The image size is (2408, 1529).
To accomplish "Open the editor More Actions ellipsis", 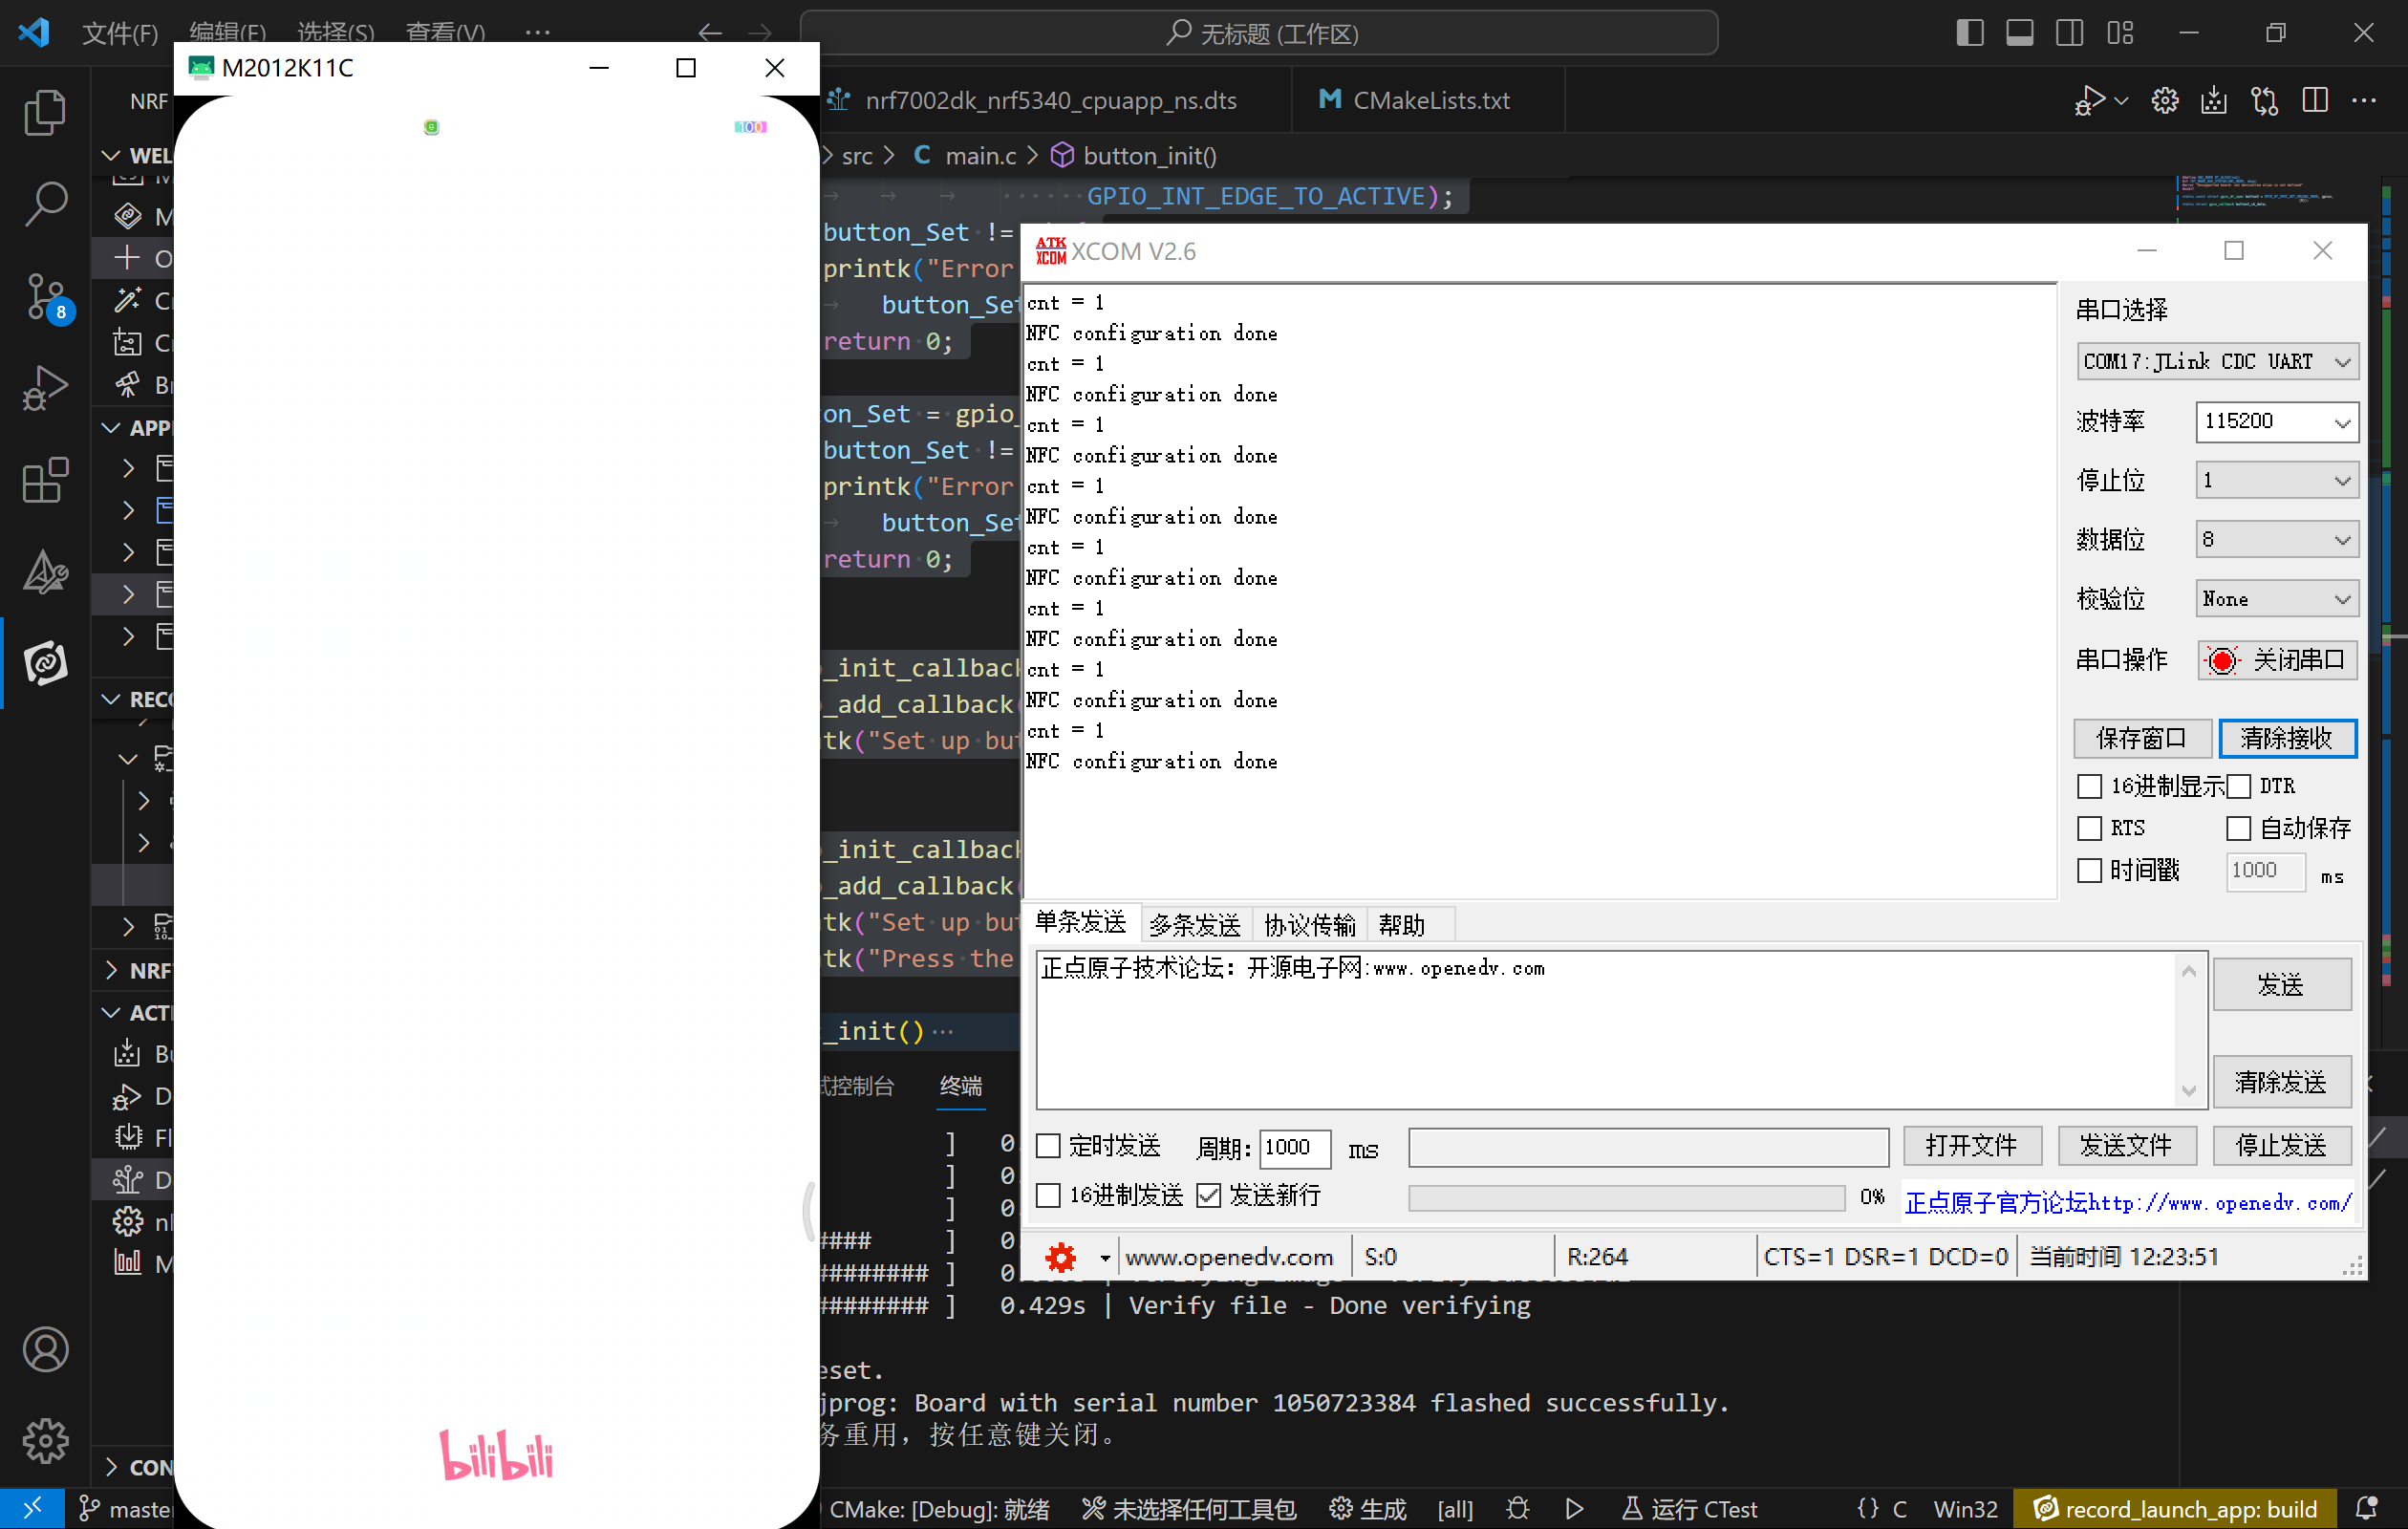I will 2364,100.
